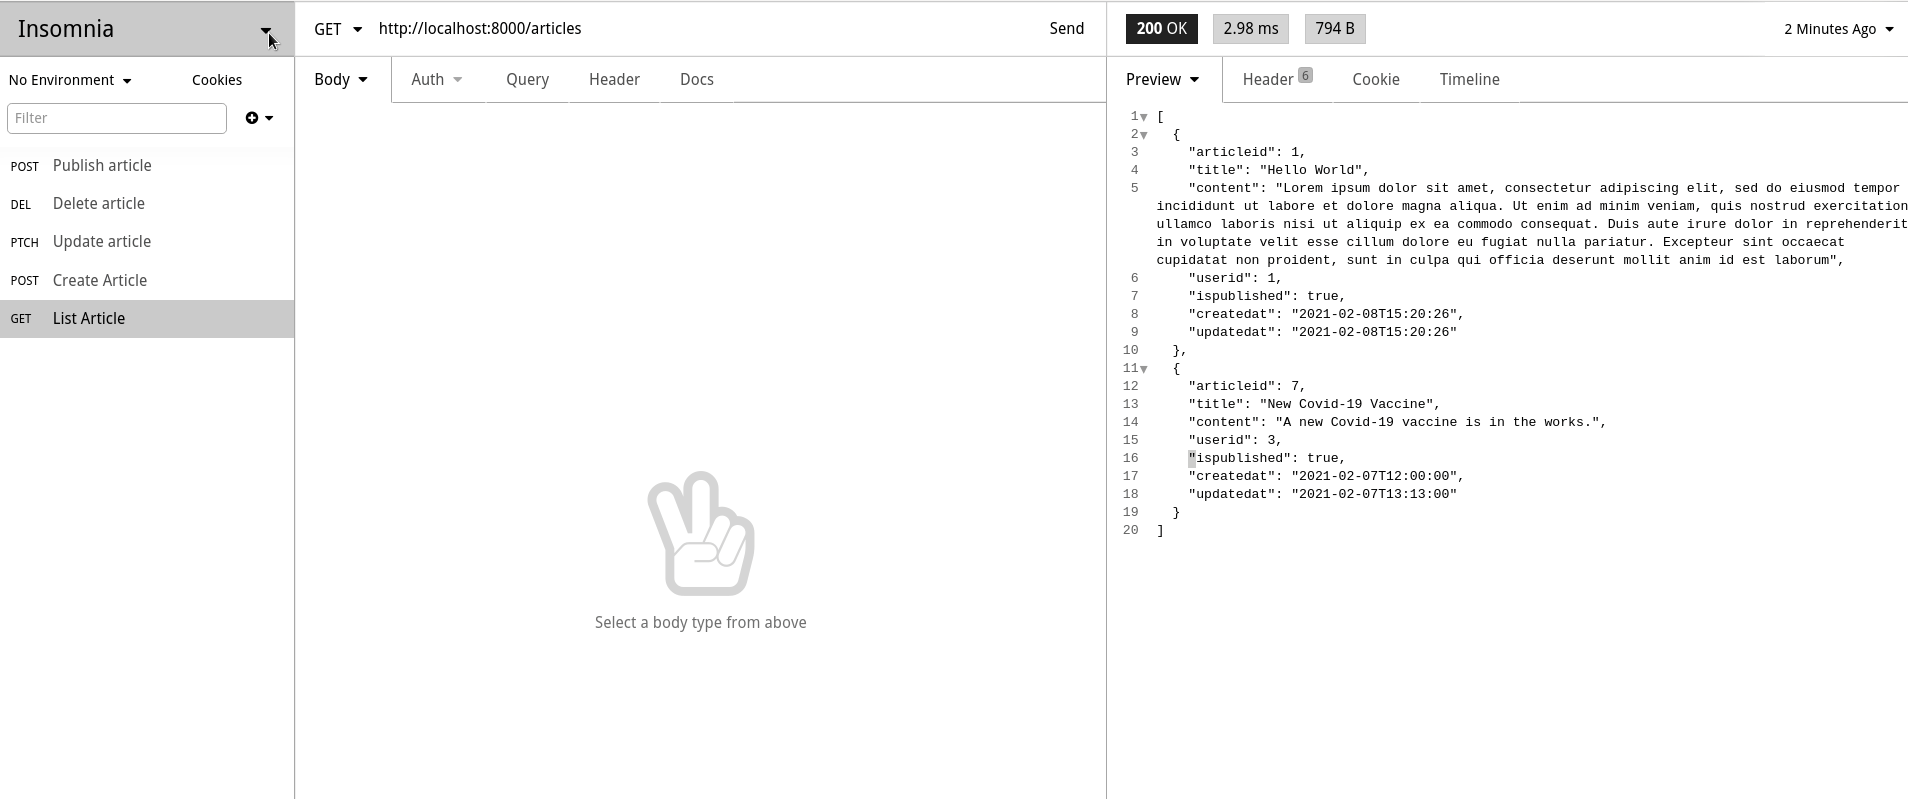Viewport: 1908px width, 799px height.
Task: Switch to the Timeline tab
Action: [1469, 80]
